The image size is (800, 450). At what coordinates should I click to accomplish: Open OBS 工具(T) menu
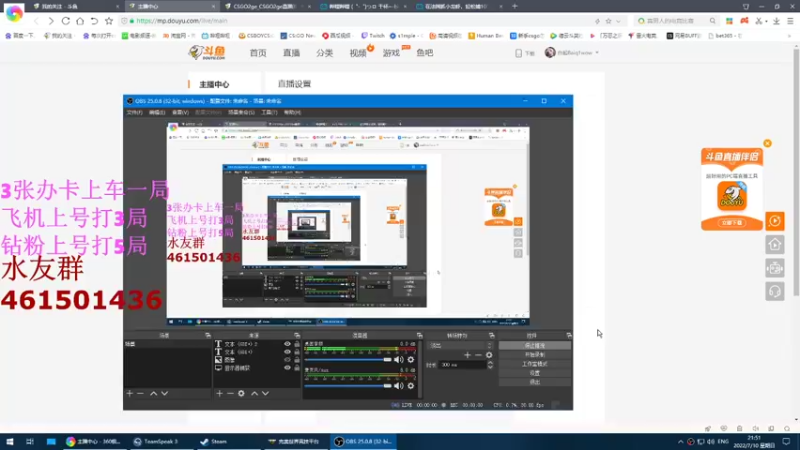269,112
